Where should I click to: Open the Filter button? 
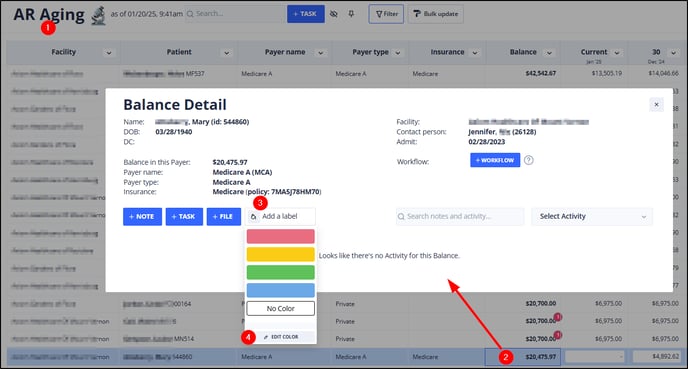pyautogui.click(x=386, y=14)
